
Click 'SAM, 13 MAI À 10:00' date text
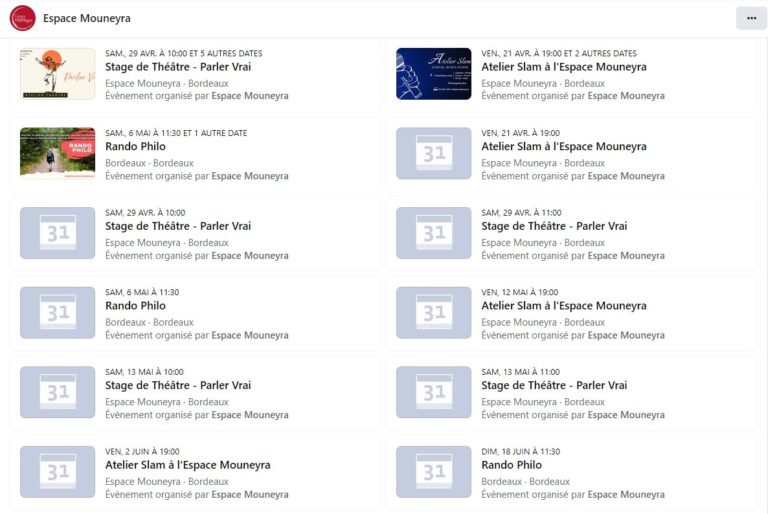(144, 372)
